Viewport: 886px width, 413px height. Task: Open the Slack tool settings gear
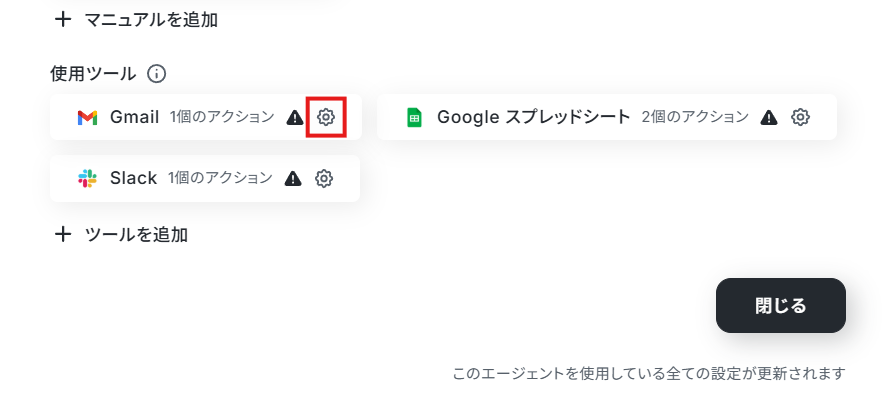324,179
